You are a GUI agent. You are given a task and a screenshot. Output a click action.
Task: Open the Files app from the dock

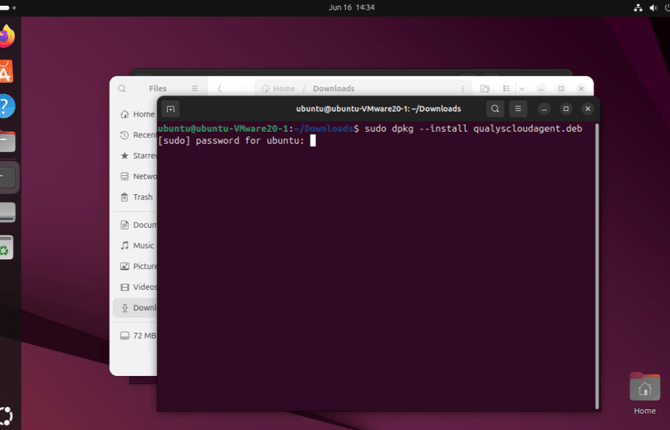(x=7, y=141)
